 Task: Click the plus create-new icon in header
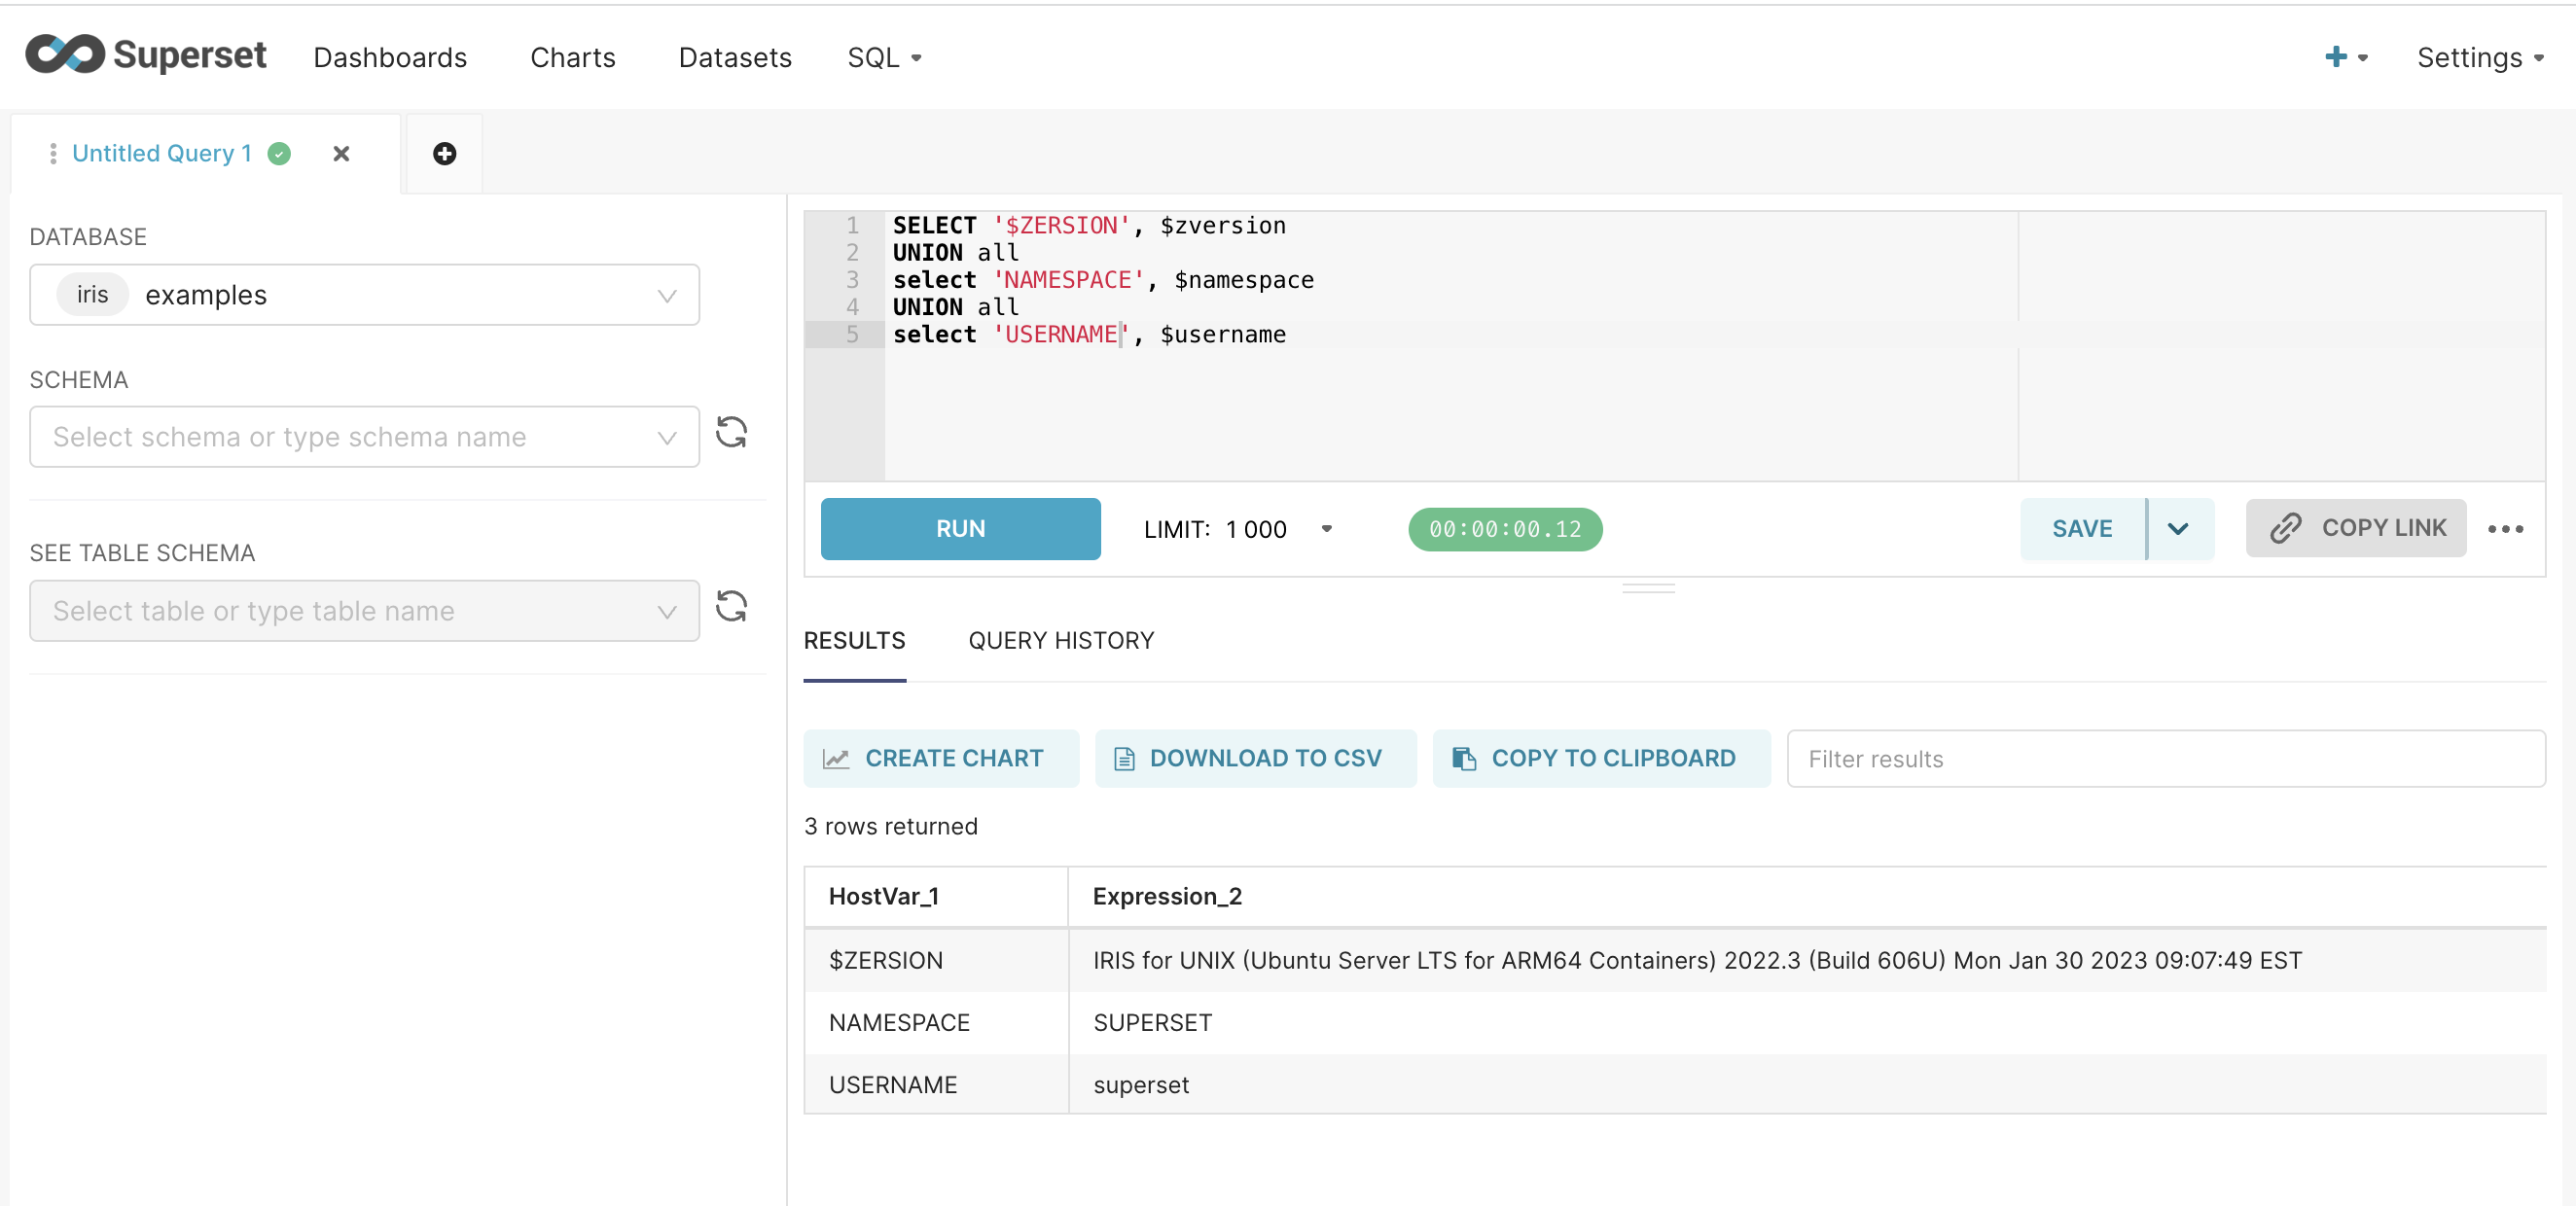(2335, 57)
